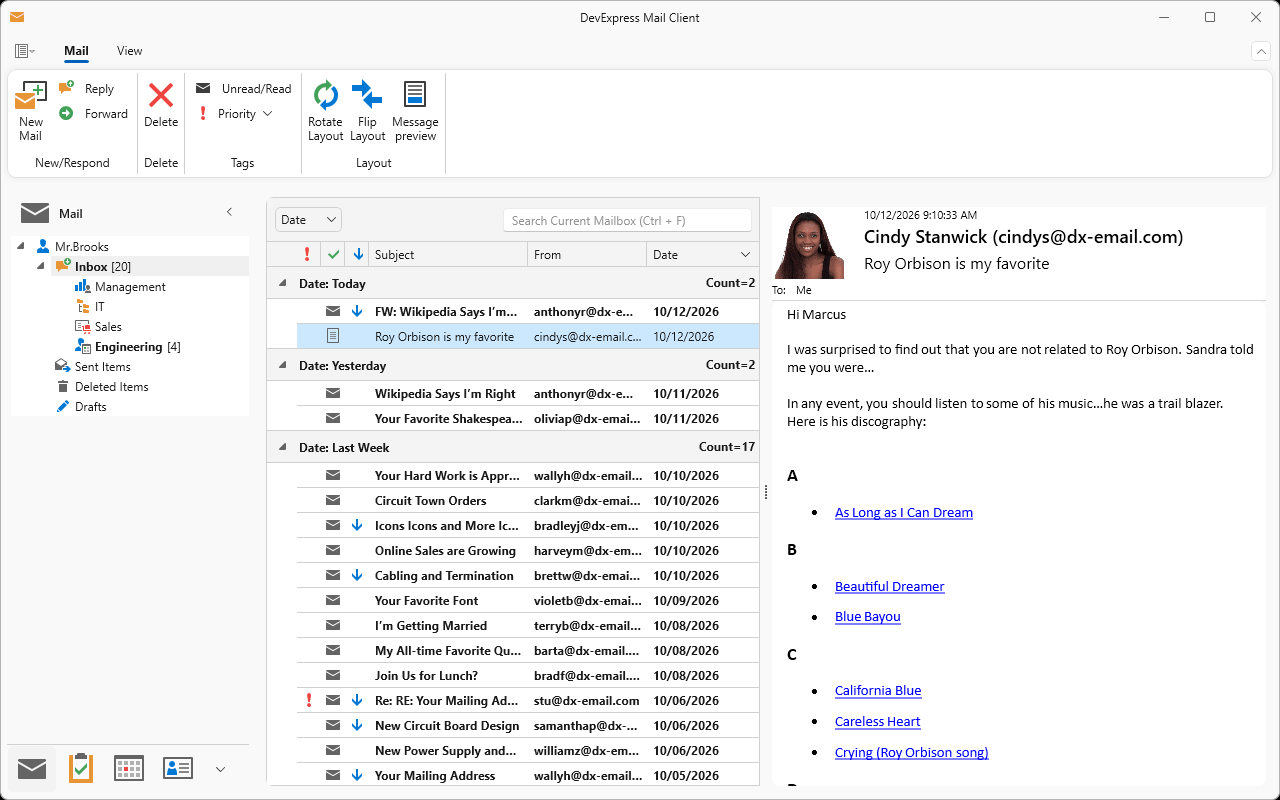Screen dimensions: 1280x800
Task: Open the application menu button
Action: (x=25, y=51)
